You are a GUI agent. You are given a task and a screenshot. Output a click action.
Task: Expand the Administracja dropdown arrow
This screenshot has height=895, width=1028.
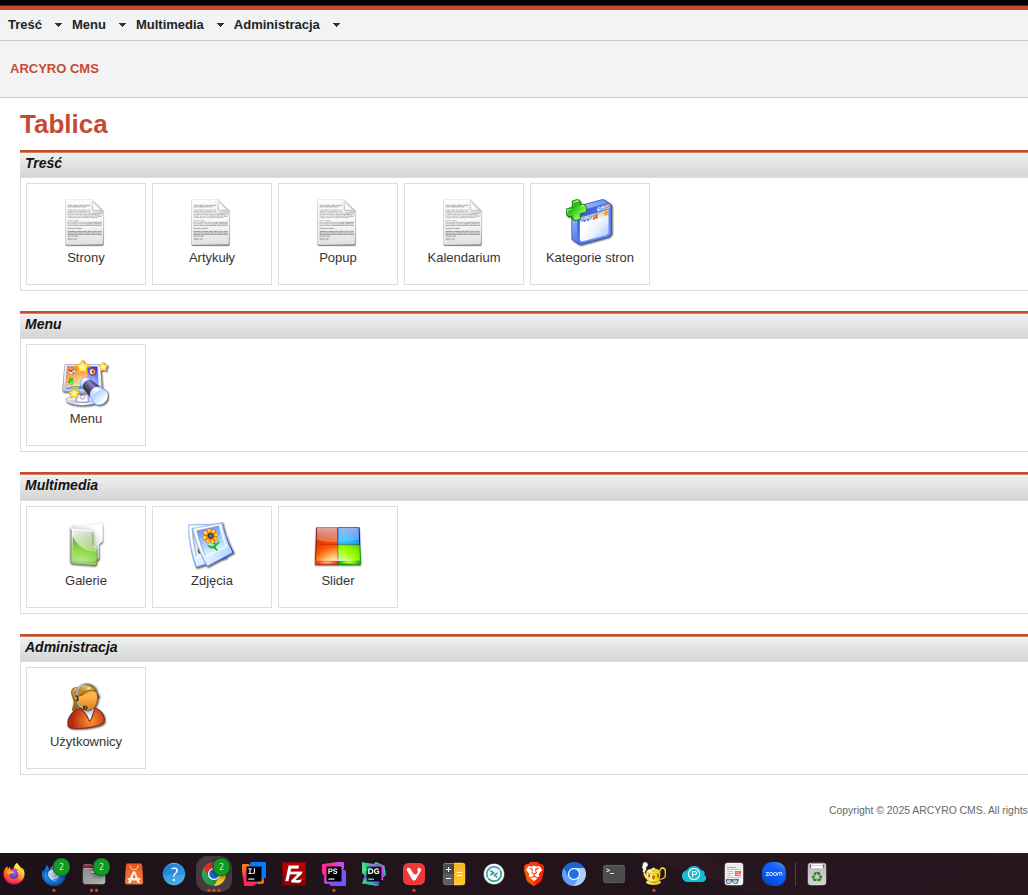pyautogui.click(x=336, y=25)
